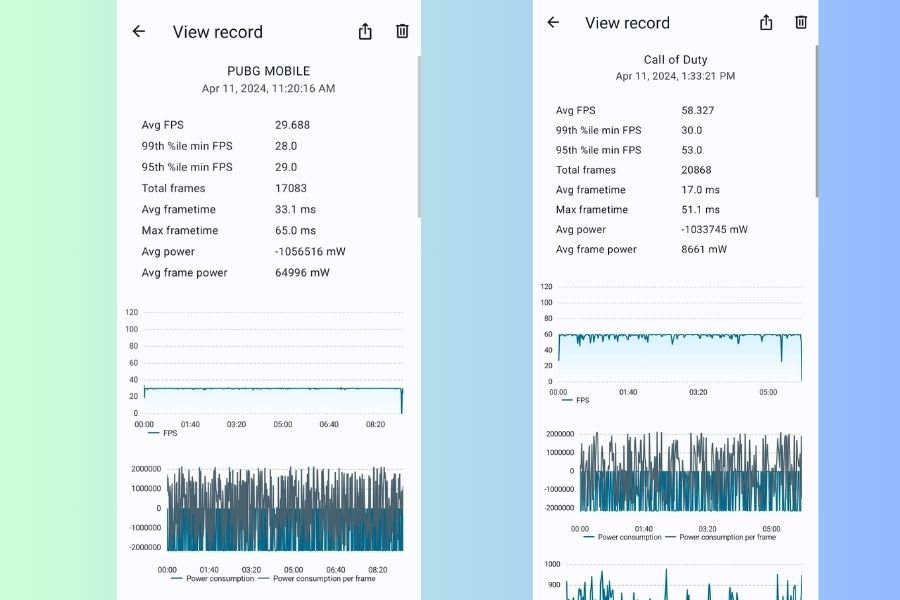Go back from Call of Duty record
The image size is (900, 600).
coord(553,22)
